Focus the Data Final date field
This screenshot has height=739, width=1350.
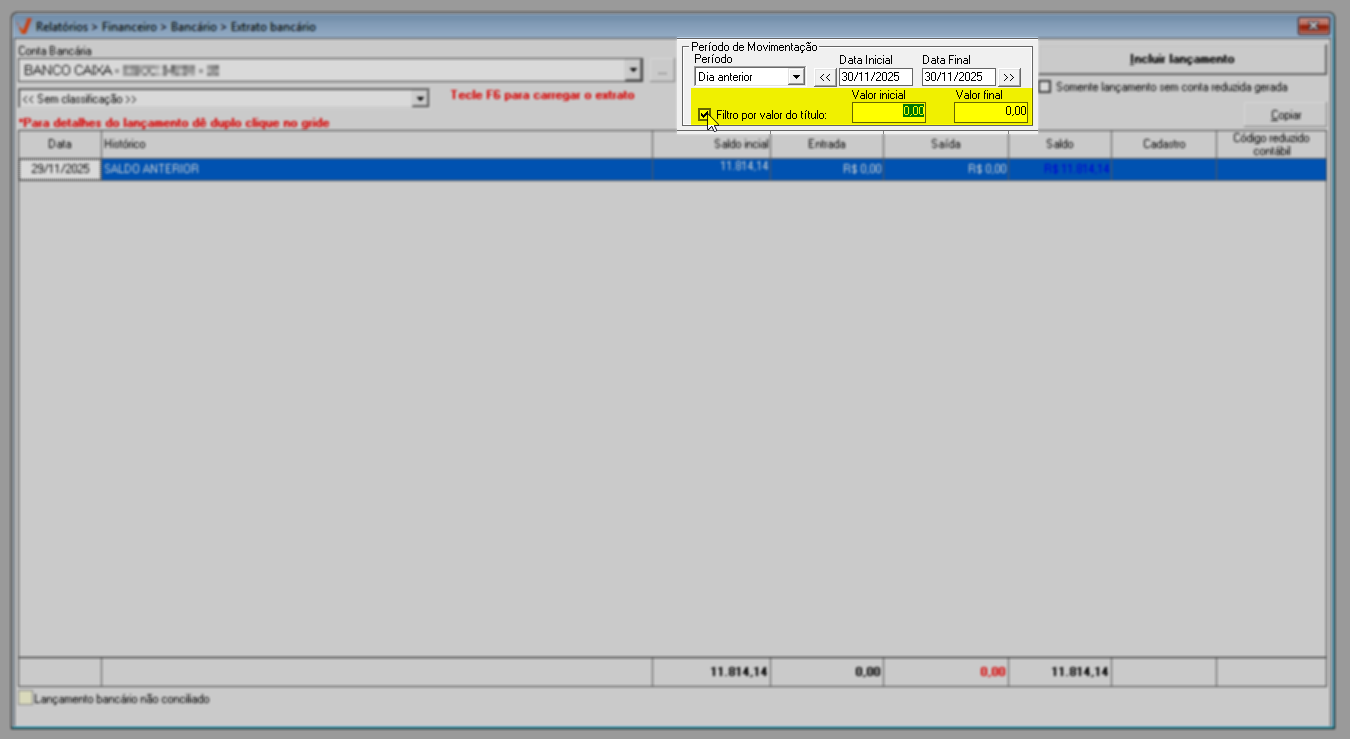[x=958, y=77]
